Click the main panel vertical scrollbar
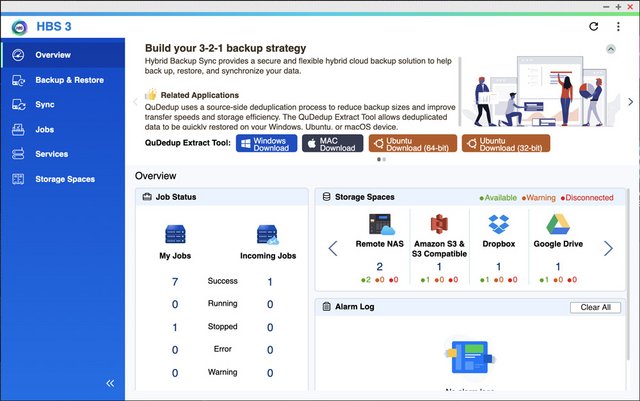Screen dimensions: 640x401 (628, 274)
